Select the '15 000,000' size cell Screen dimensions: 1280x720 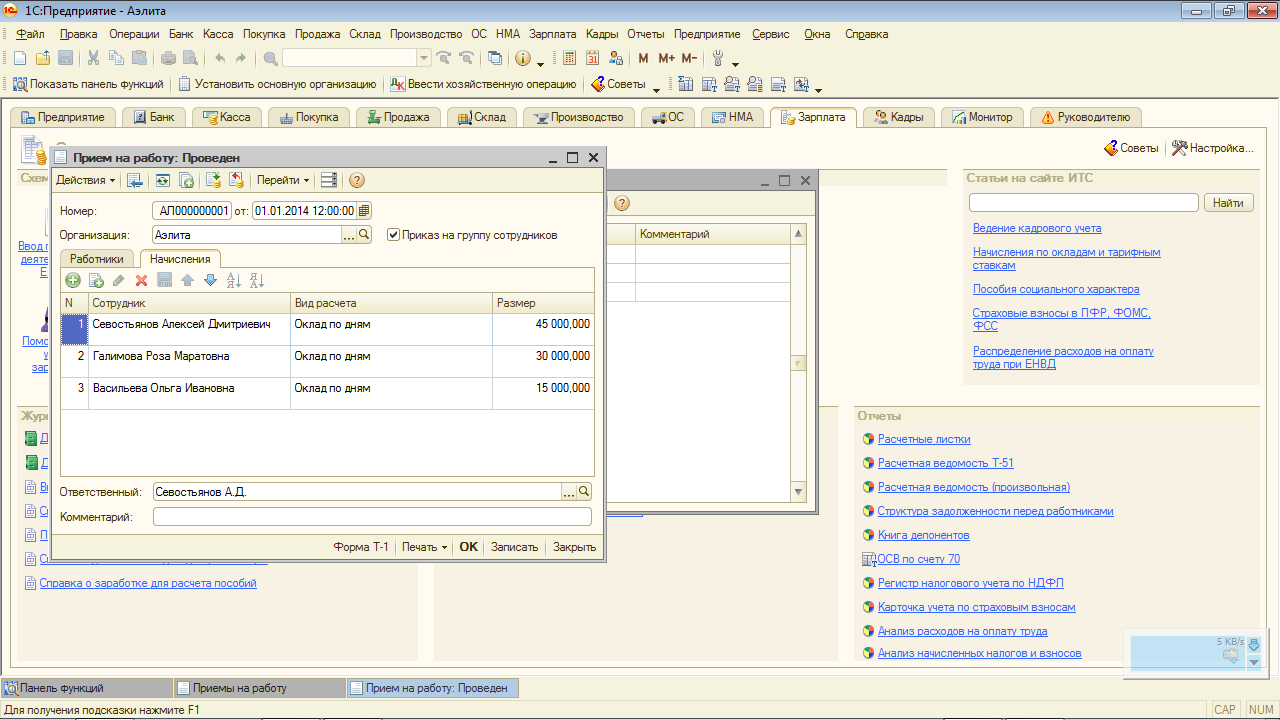[x=543, y=394]
